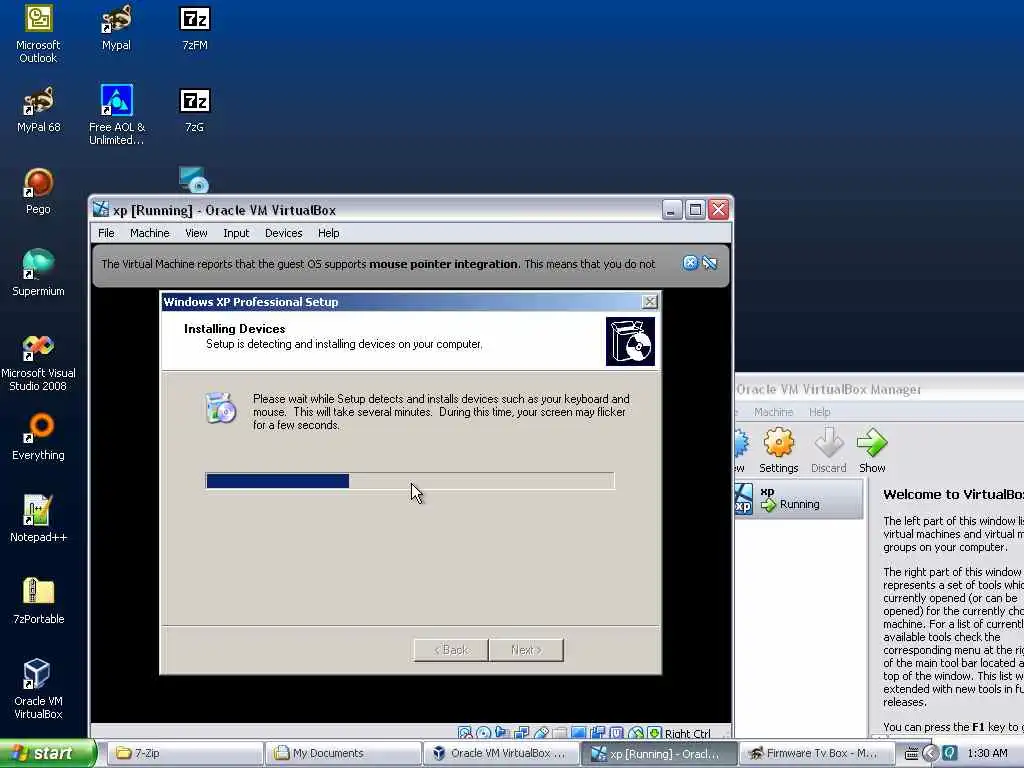Launch Notepad++ from the desktop
Viewport: 1024px width, 768px height.
(38, 520)
